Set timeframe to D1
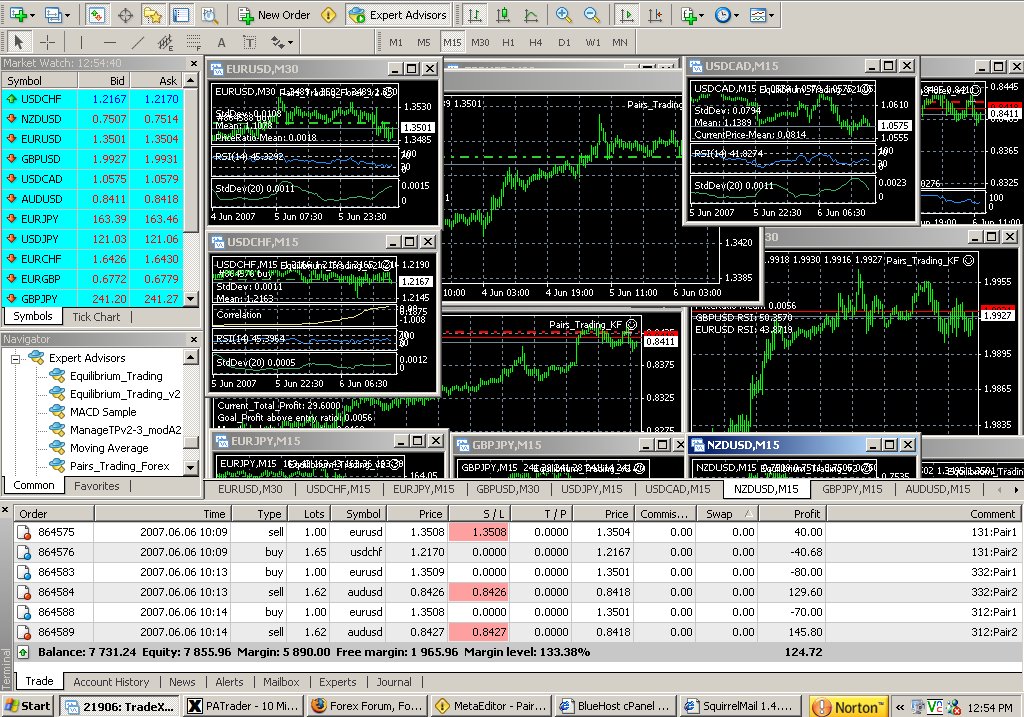Viewport: 1024px width, 717px height. (564, 42)
